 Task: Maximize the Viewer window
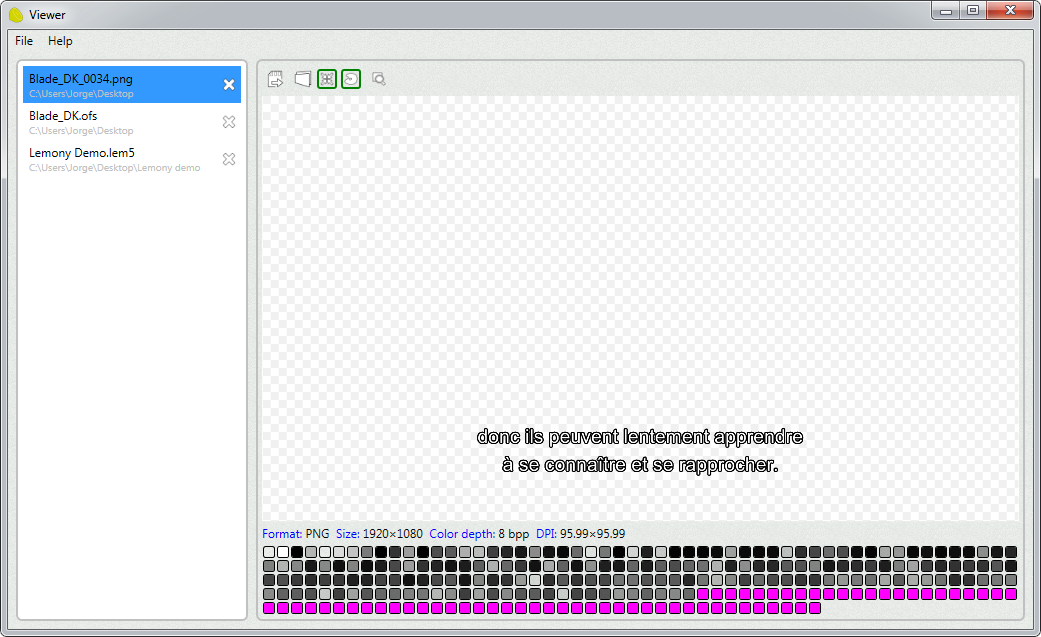tap(973, 11)
